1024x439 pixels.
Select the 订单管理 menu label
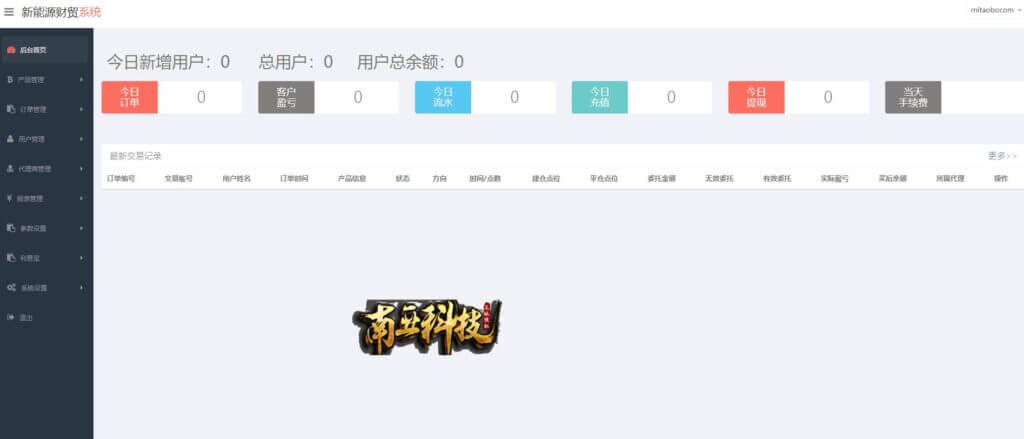click(x=33, y=109)
